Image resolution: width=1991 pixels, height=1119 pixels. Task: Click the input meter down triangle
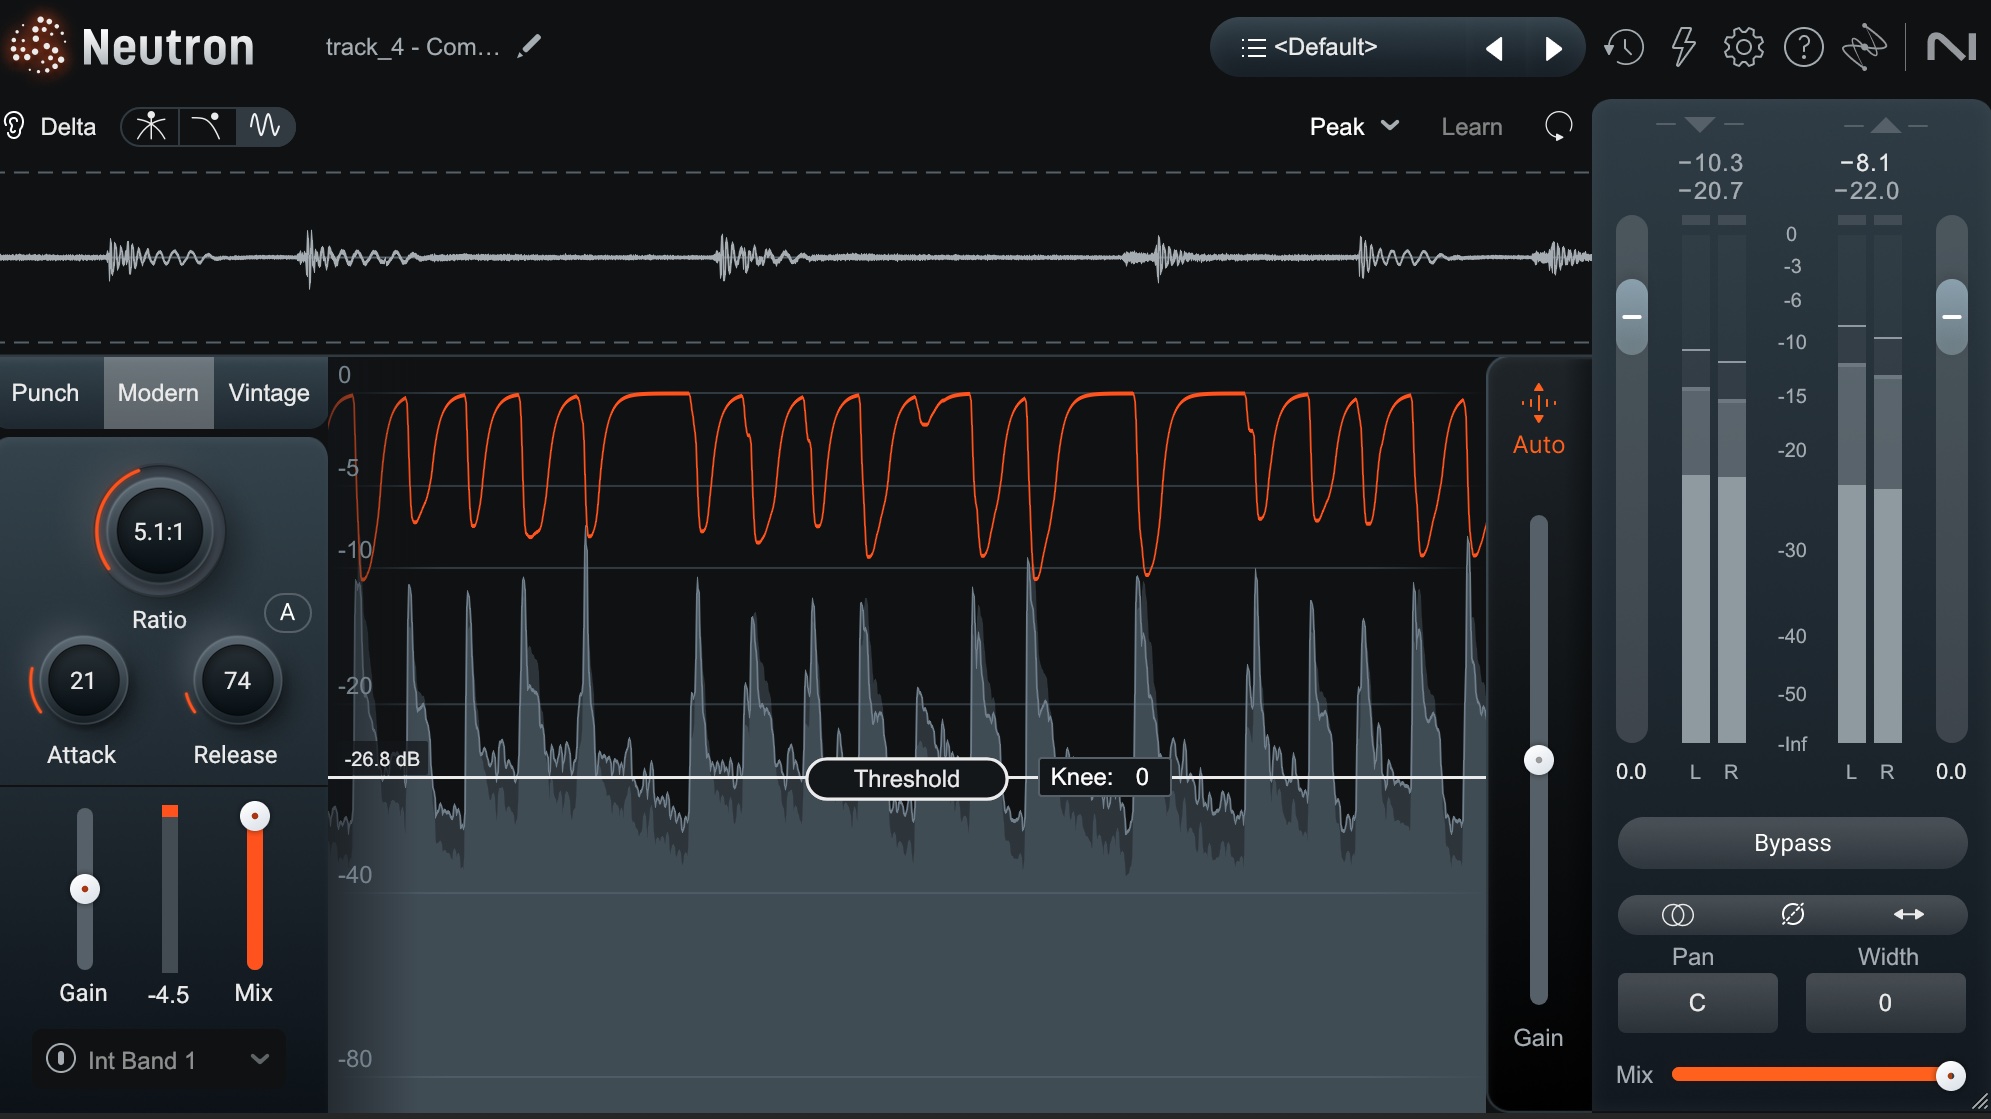pyautogui.click(x=1699, y=124)
